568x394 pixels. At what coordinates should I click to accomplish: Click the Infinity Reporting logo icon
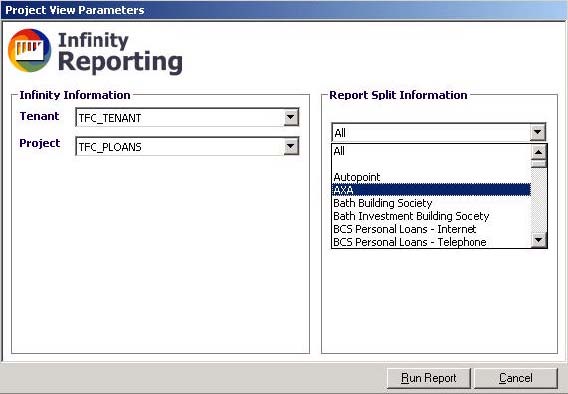click(29, 50)
